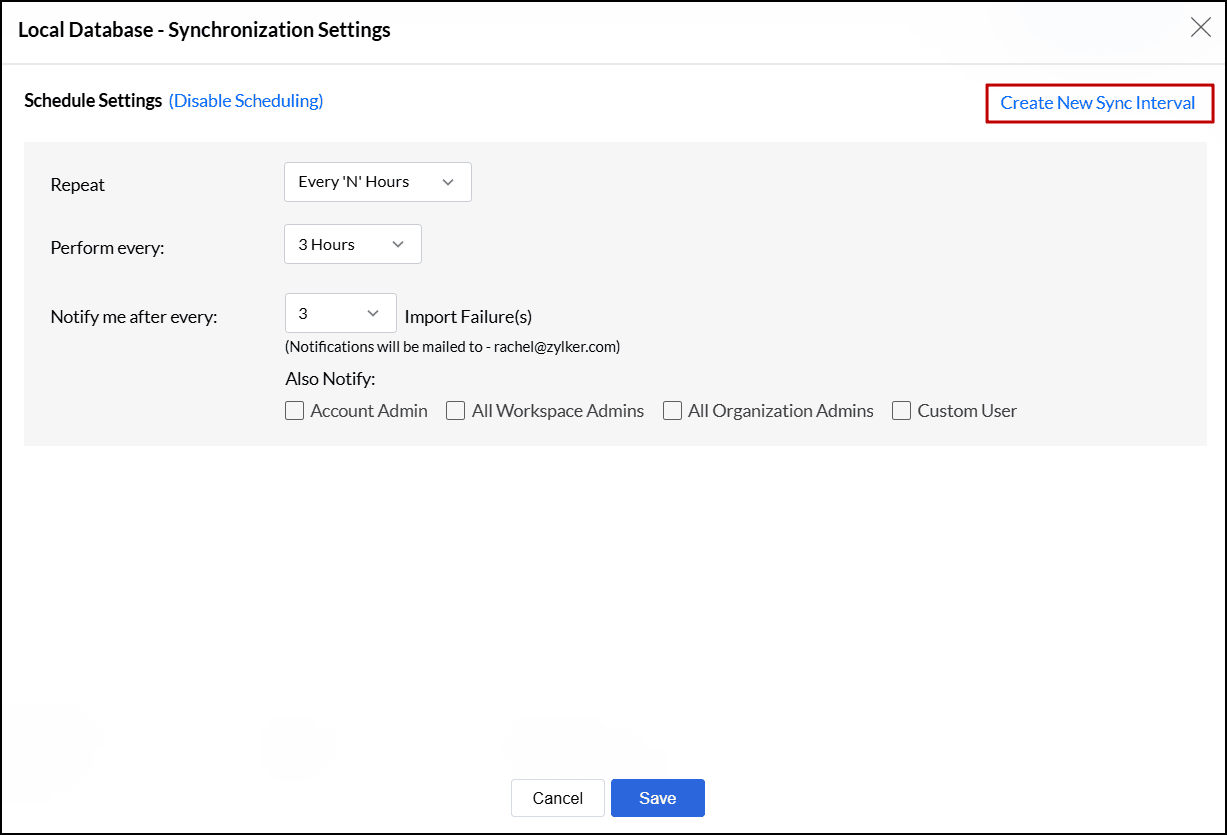Adjust the import failure threshold of 3
This screenshot has width=1227, height=835.
pos(315,313)
